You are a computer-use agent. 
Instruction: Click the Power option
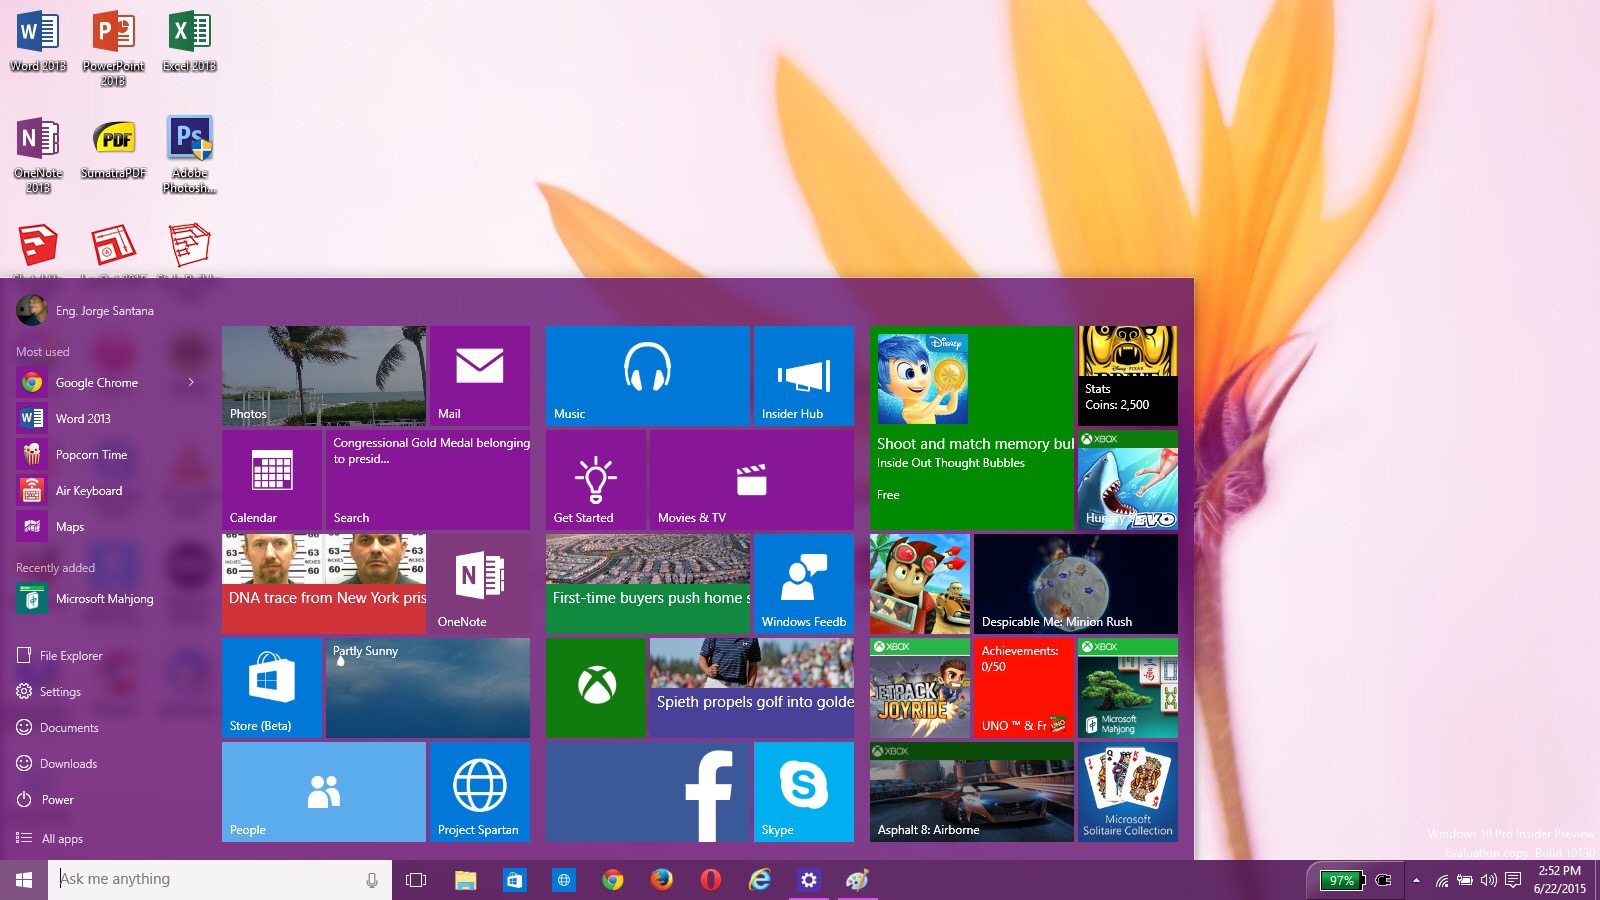(x=45, y=799)
